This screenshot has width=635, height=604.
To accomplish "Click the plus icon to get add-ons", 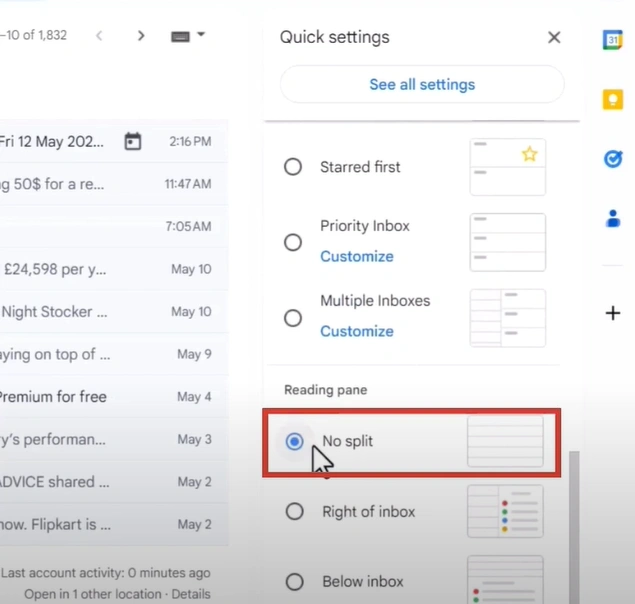I will pos(613,313).
